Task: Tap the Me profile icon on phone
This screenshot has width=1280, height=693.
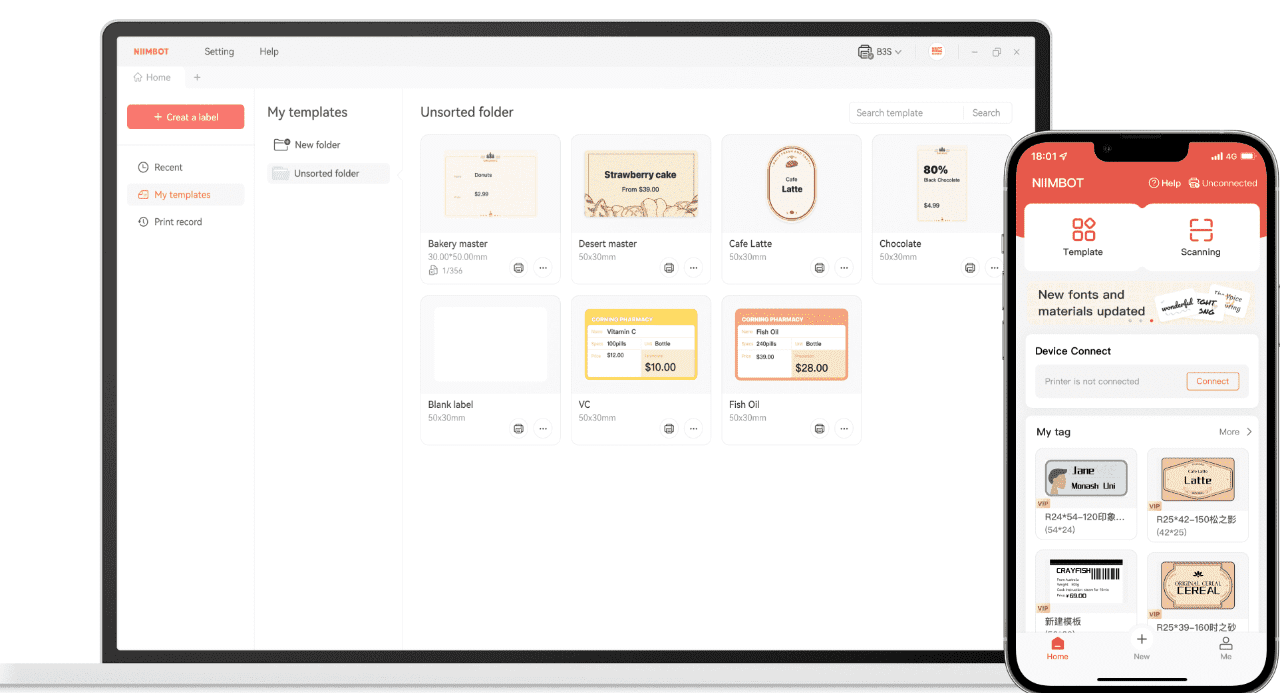Action: pos(1226,648)
